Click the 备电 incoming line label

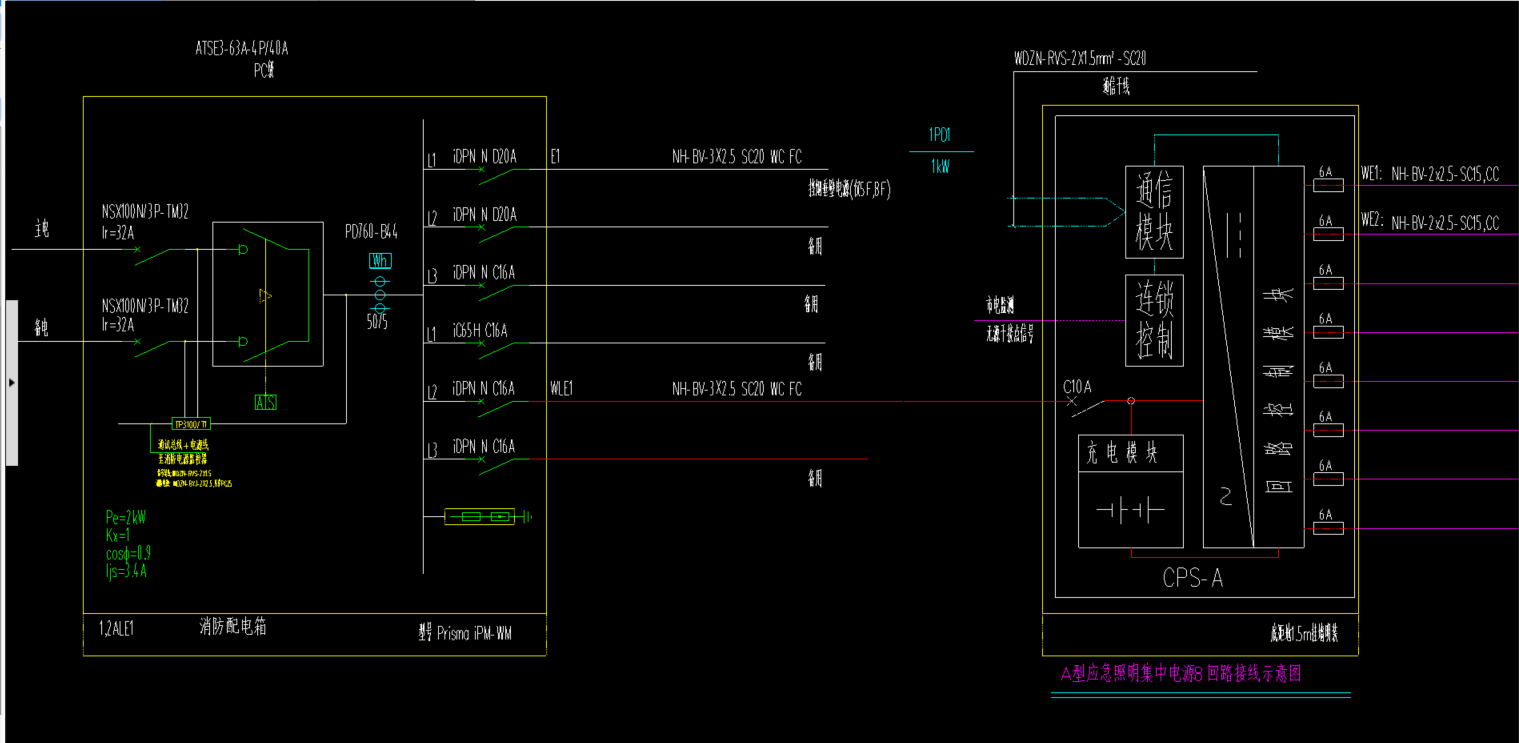click(x=42, y=326)
